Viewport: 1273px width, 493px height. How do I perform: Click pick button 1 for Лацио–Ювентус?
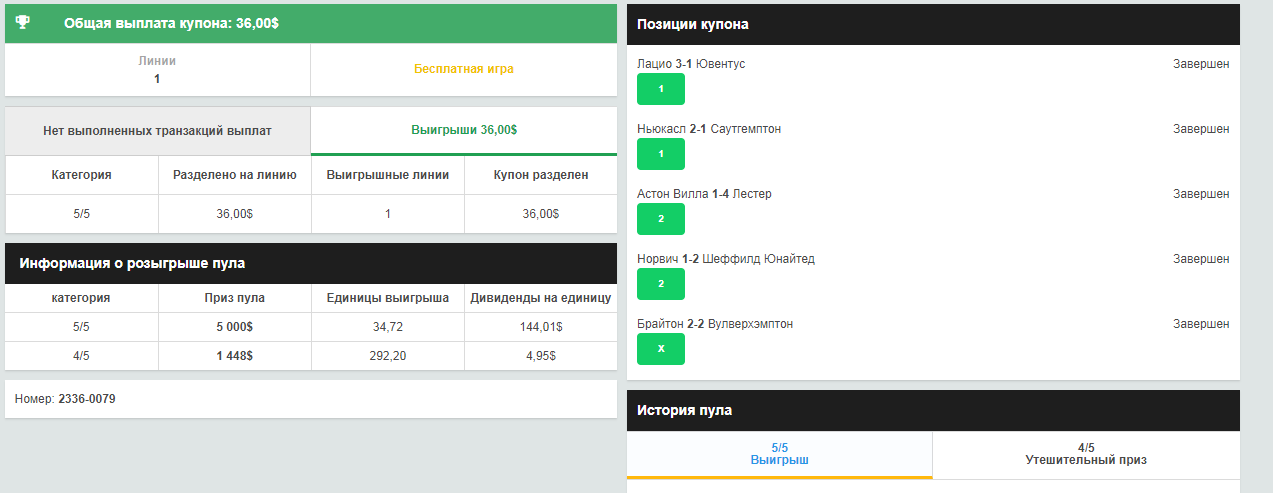[x=661, y=89]
